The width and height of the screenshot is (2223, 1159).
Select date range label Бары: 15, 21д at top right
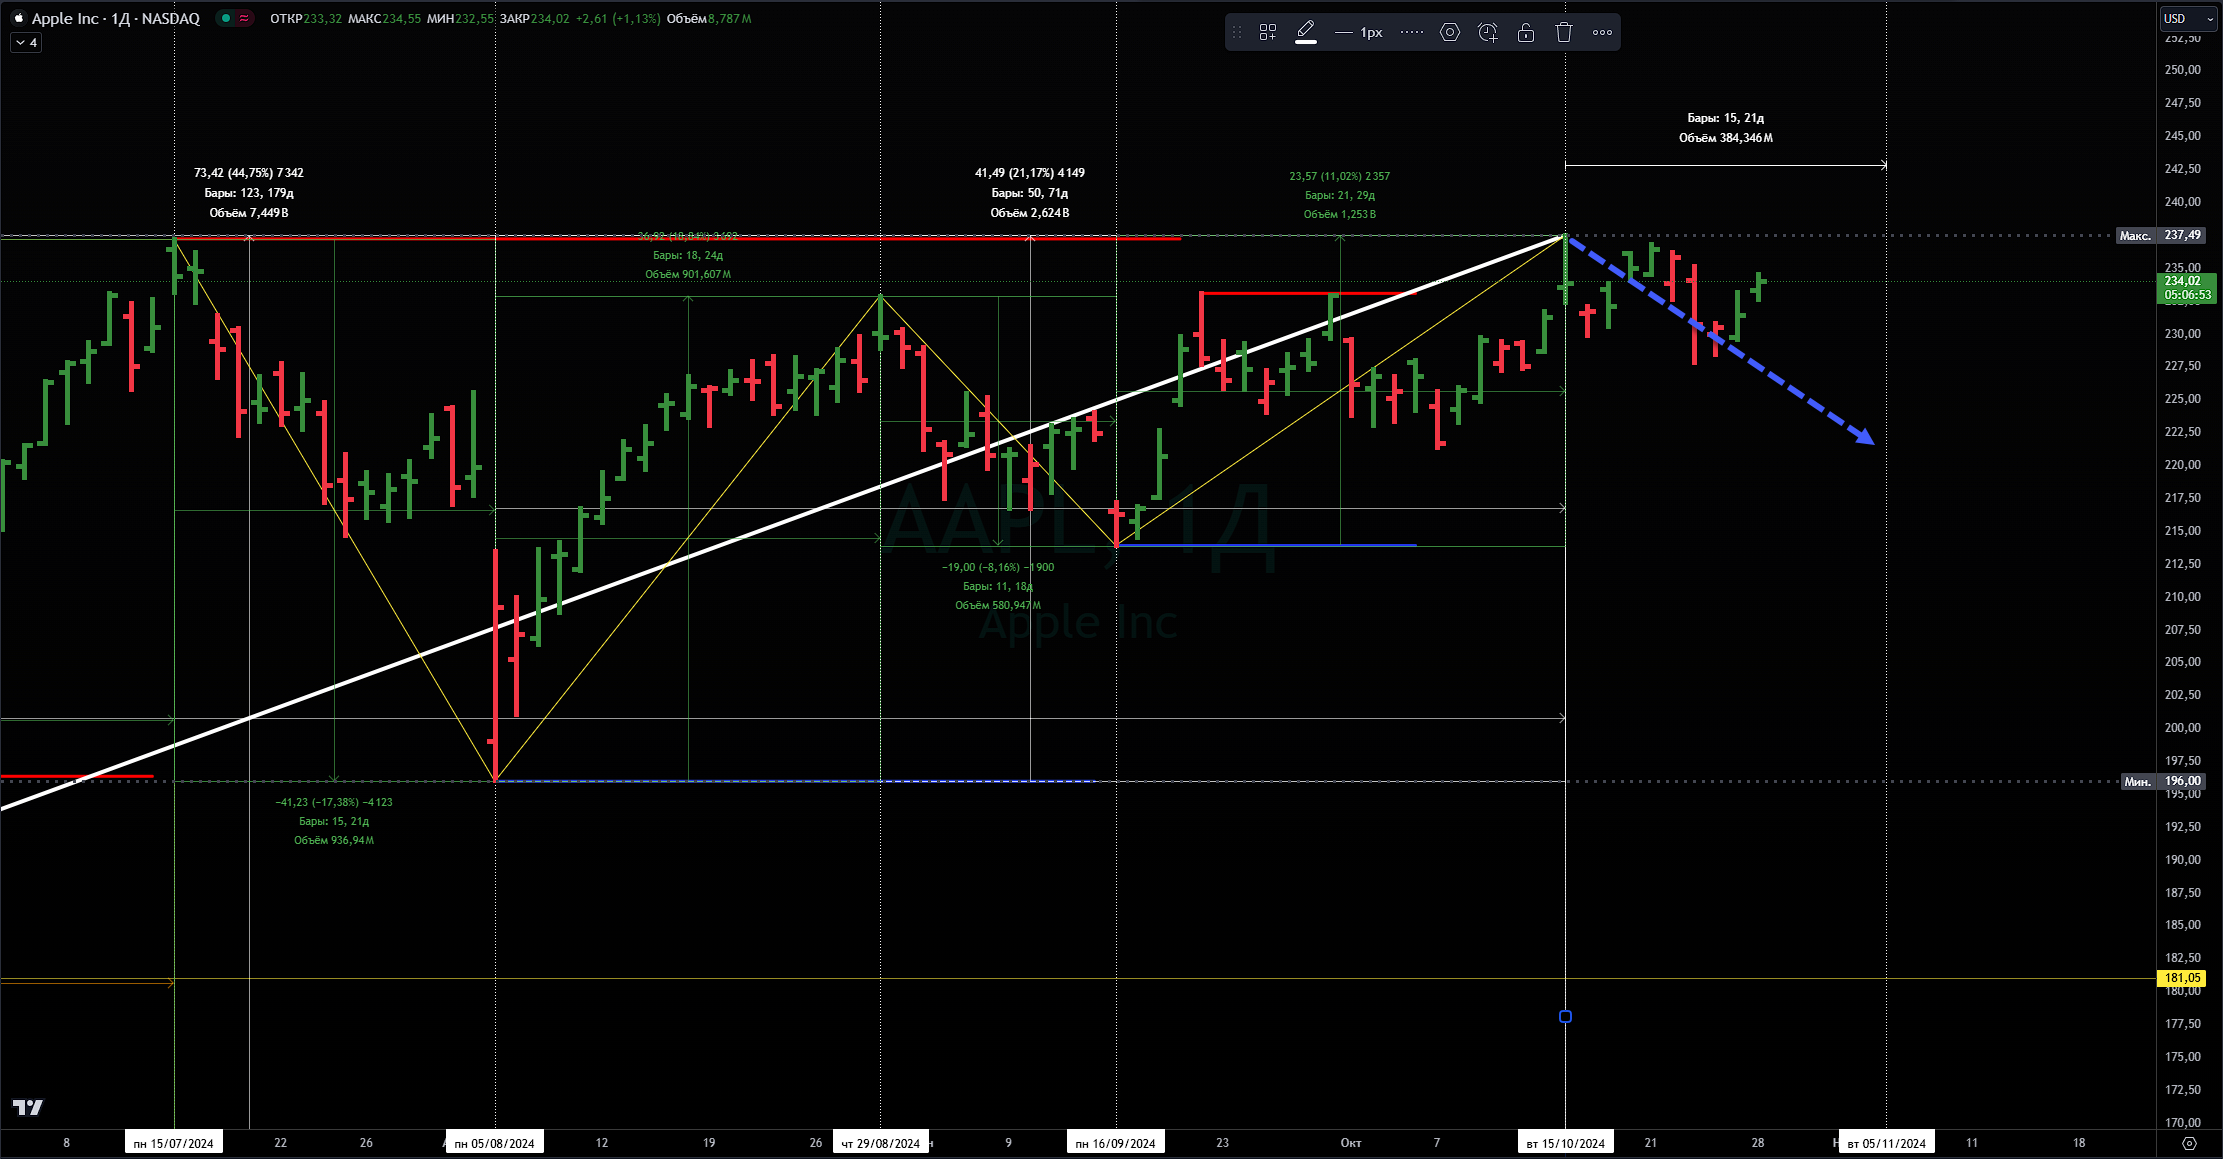pyautogui.click(x=1726, y=118)
